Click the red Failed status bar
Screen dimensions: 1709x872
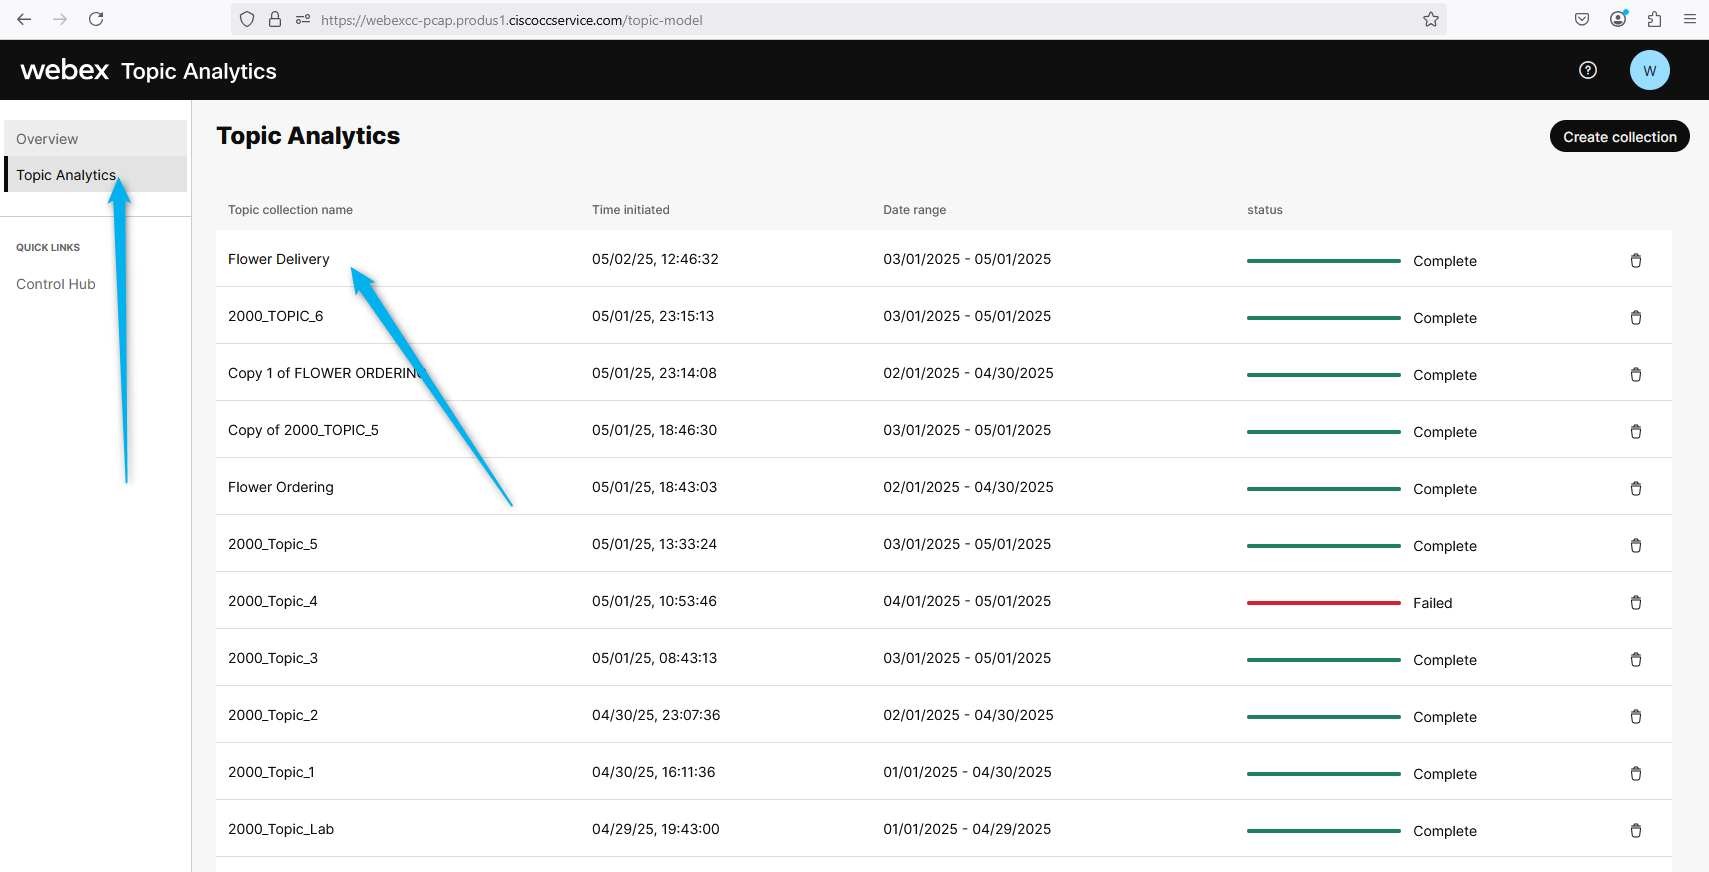(x=1323, y=603)
